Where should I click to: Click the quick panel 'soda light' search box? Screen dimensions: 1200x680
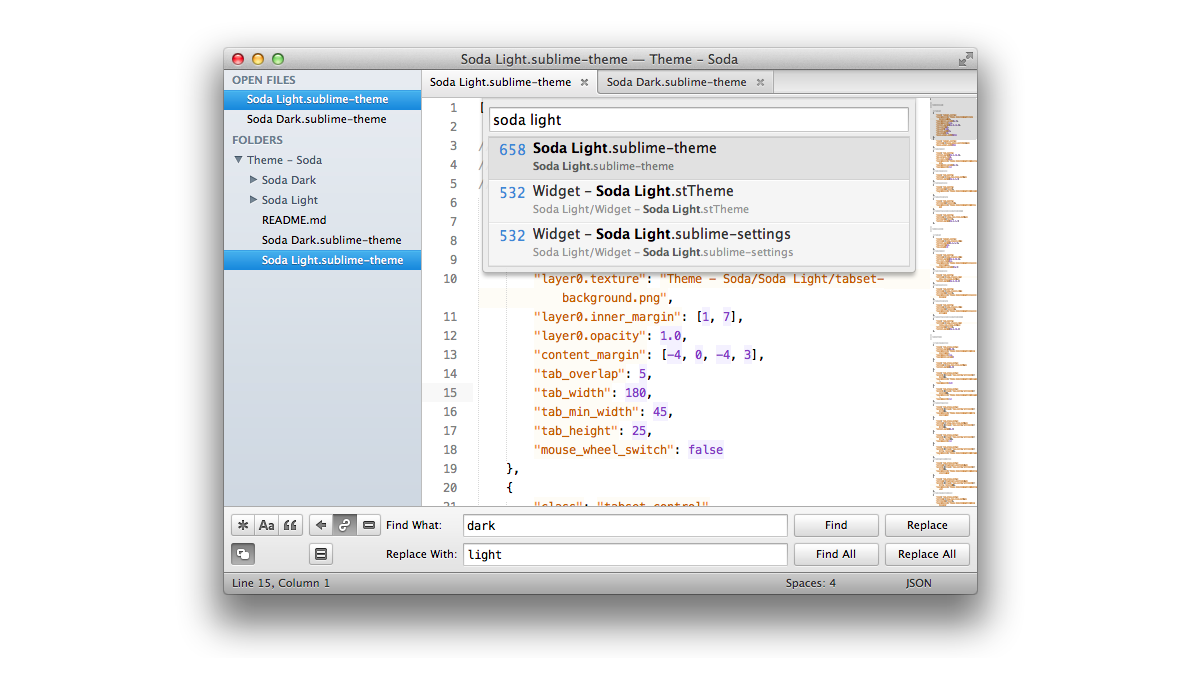coord(698,120)
